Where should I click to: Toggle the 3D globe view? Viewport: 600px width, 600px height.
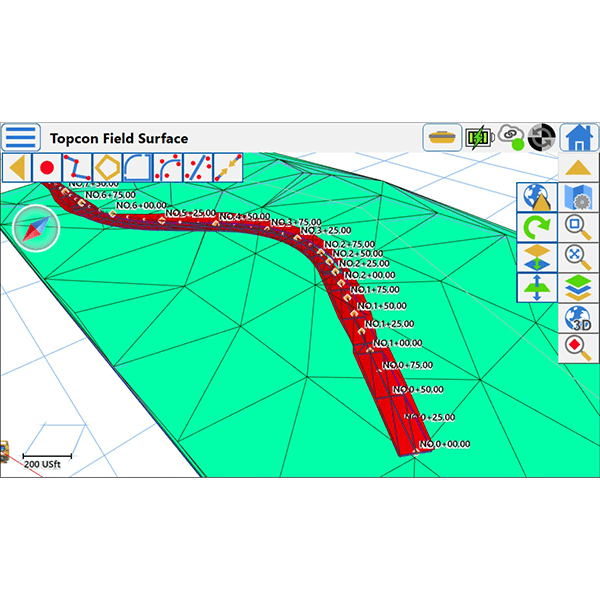(x=578, y=318)
